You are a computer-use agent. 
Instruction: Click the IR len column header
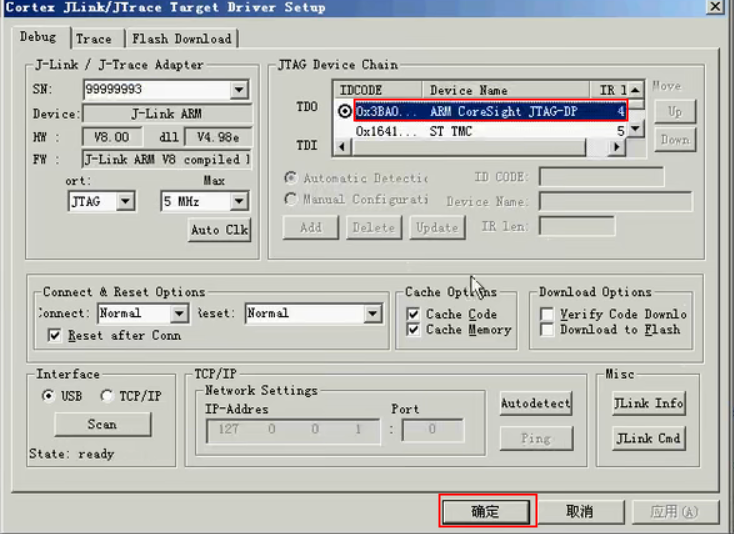[x=609, y=90]
